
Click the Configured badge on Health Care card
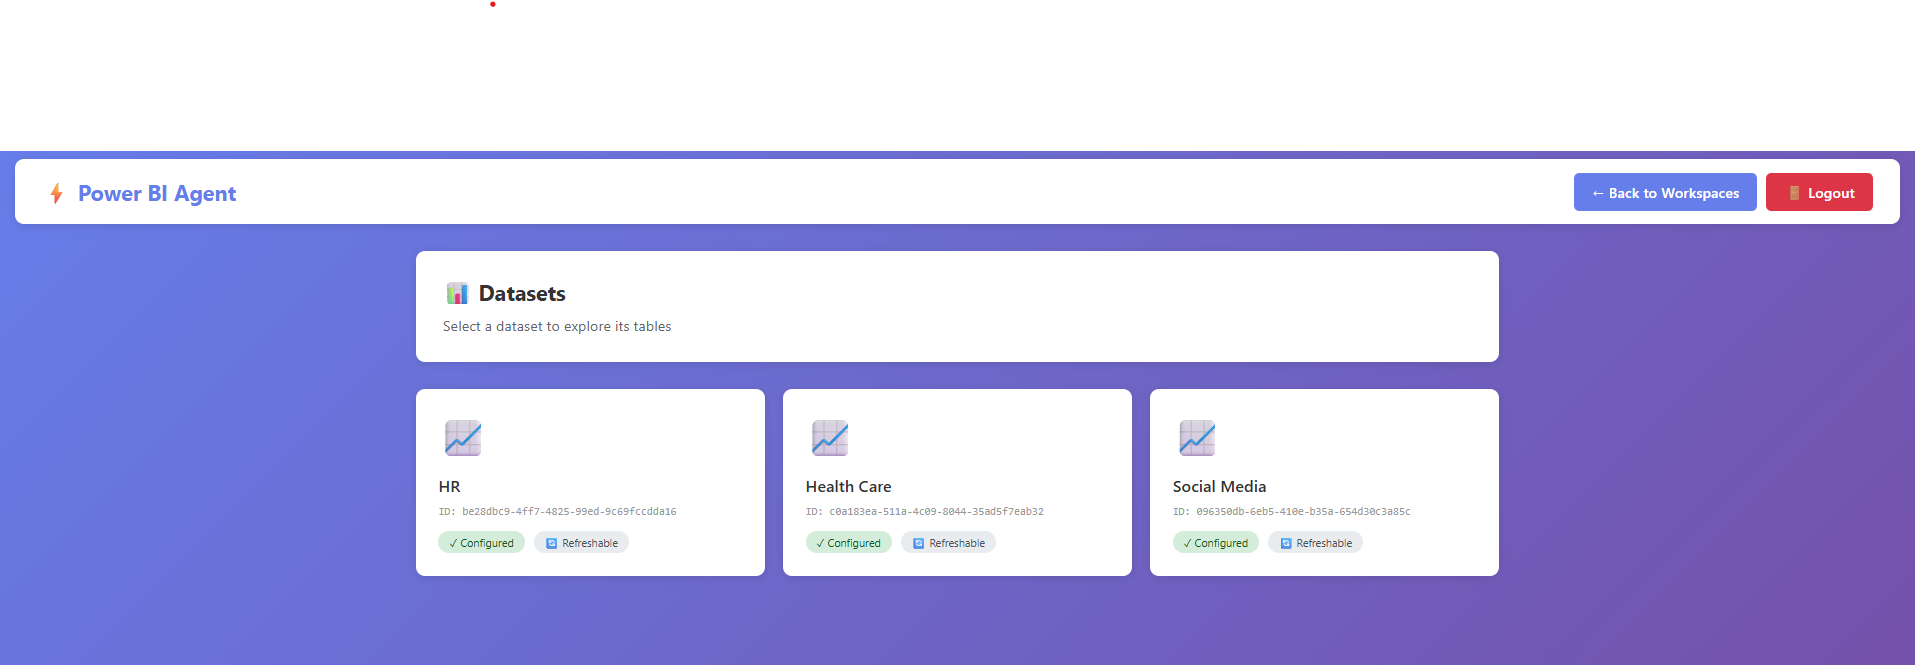point(848,543)
